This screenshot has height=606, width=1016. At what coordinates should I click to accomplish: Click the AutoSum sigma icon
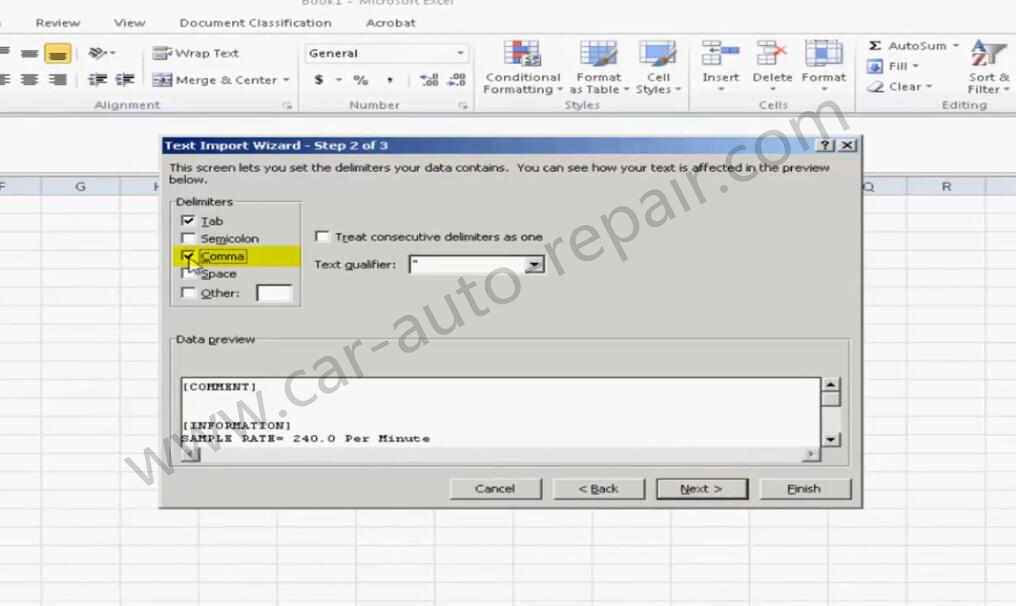(875, 46)
